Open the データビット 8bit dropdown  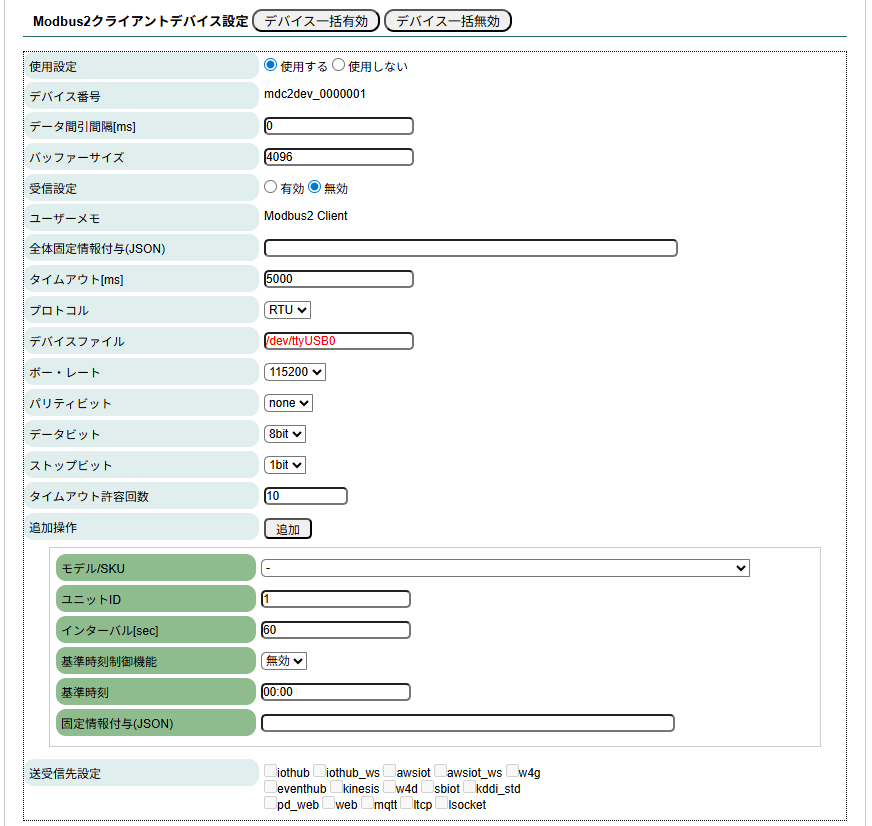(285, 434)
